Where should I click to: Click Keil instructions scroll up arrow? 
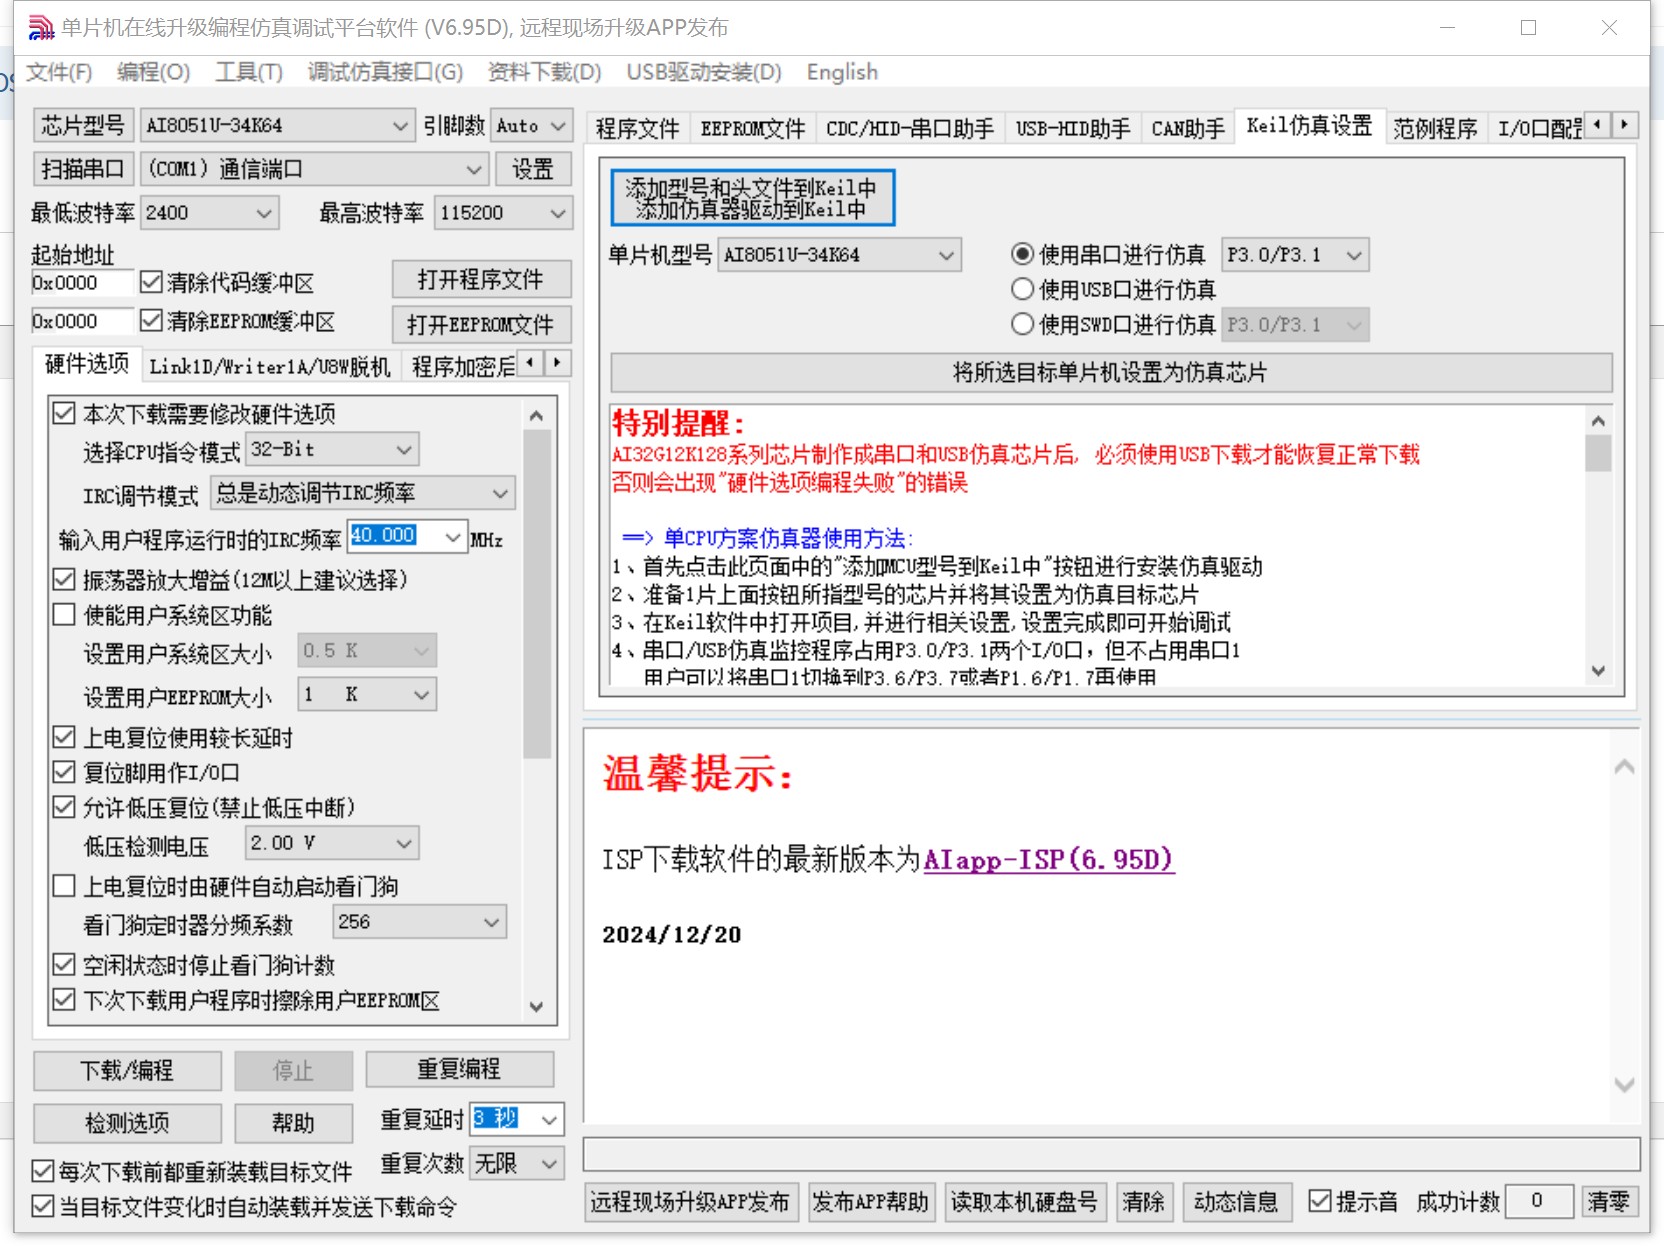[1598, 420]
